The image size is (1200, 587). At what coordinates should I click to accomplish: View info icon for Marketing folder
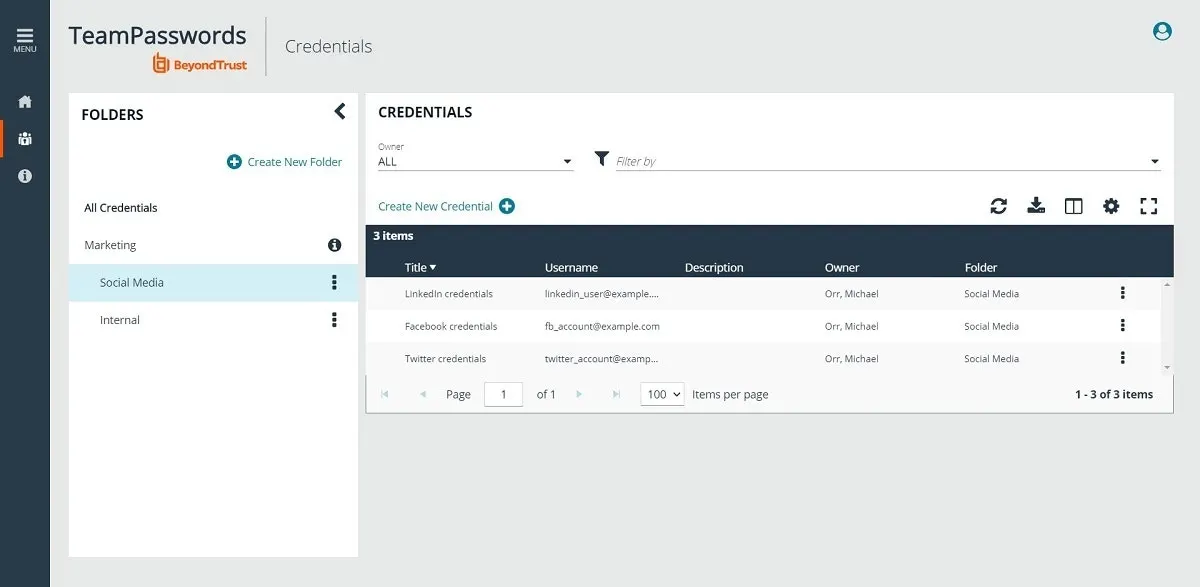pyautogui.click(x=335, y=245)
